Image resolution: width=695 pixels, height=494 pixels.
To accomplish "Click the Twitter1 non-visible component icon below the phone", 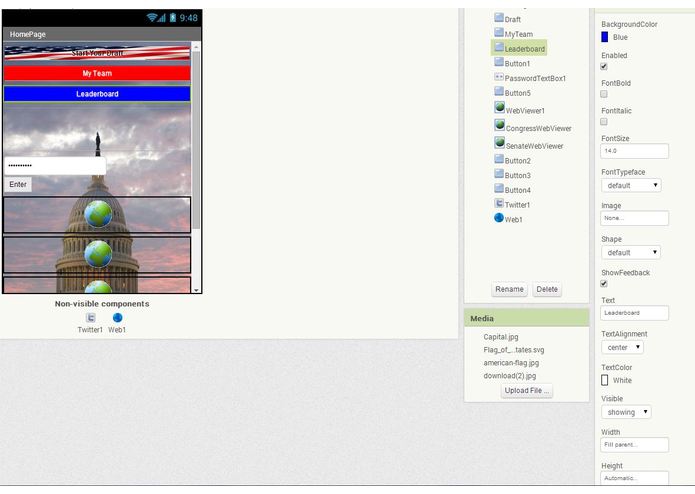I will [90, 318].
